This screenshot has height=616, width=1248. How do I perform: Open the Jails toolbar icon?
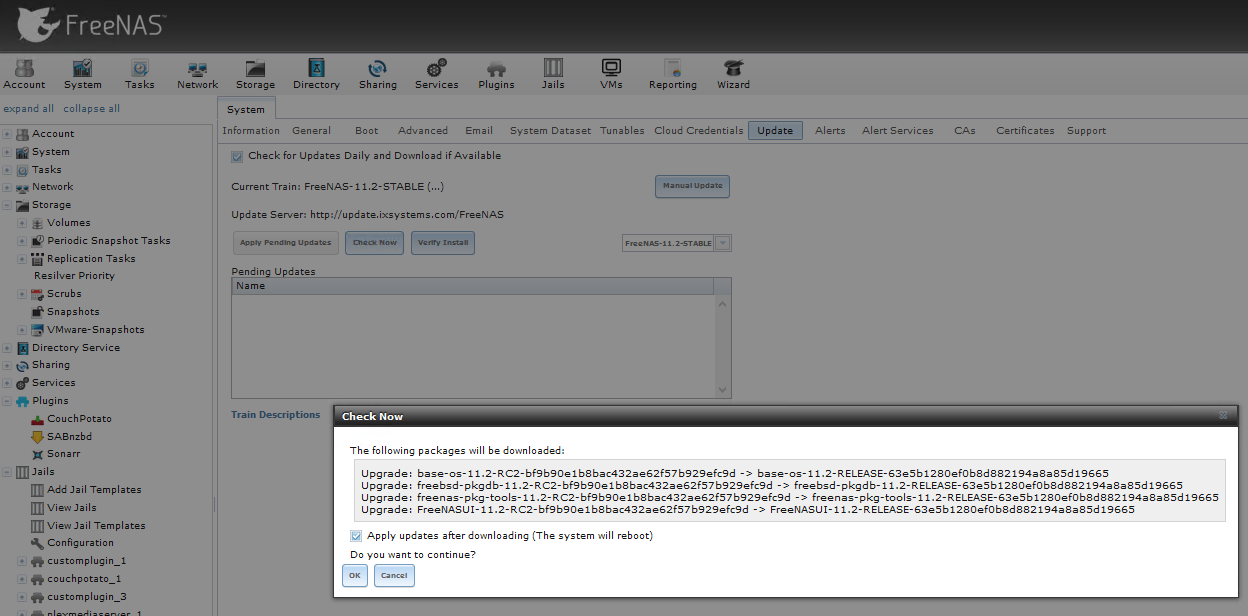pyautogui.click(x=553, y=74)
